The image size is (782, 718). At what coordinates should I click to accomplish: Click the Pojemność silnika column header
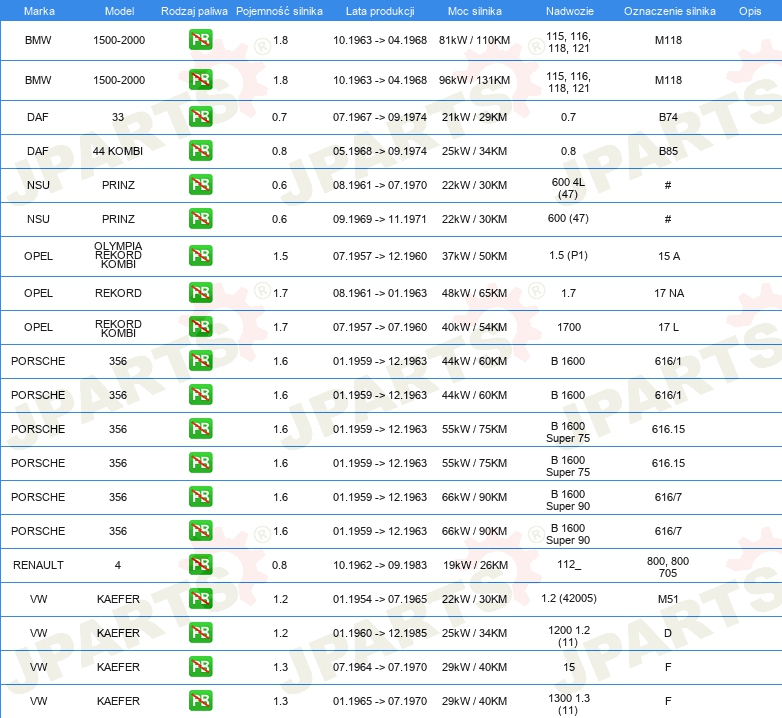point(279,11)
